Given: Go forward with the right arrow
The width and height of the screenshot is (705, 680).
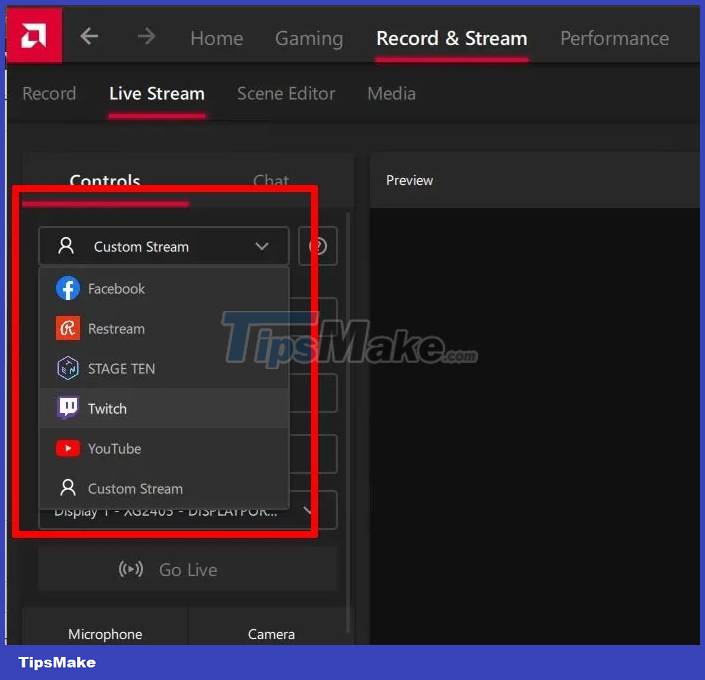Looking at the screenshot, I should (147, 36).
